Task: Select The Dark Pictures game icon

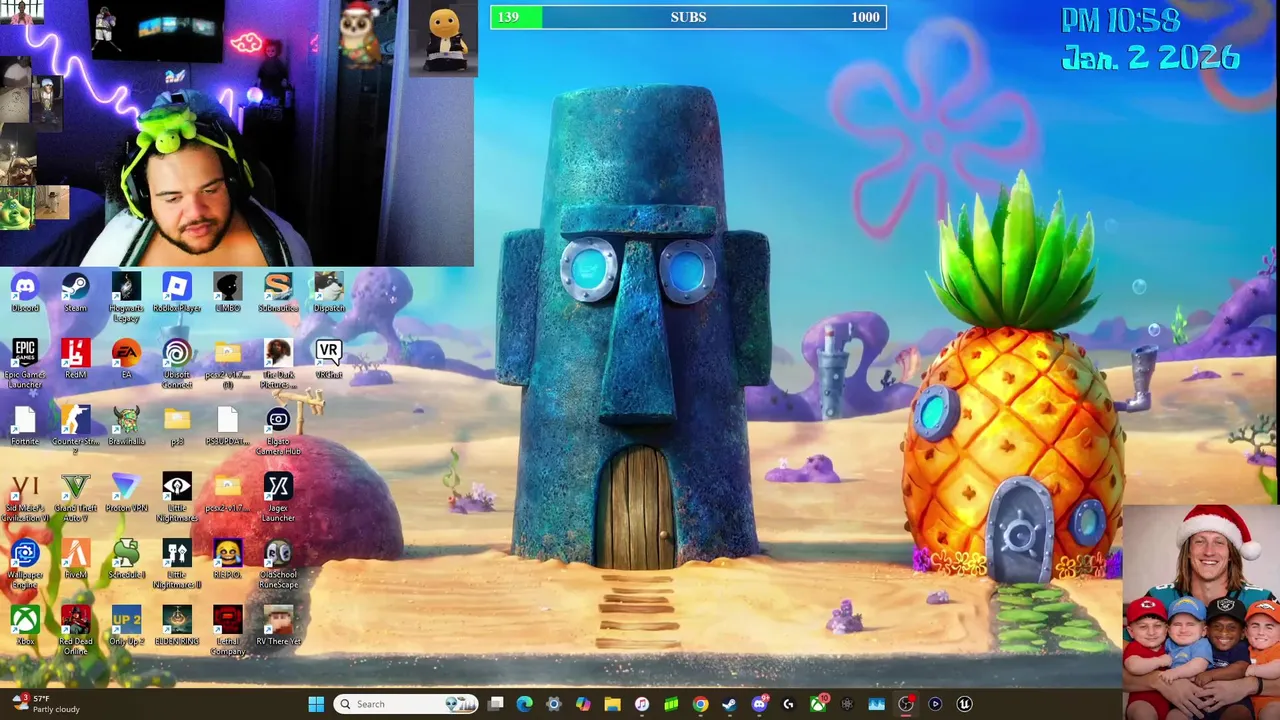Action: (x=278, y=363)
